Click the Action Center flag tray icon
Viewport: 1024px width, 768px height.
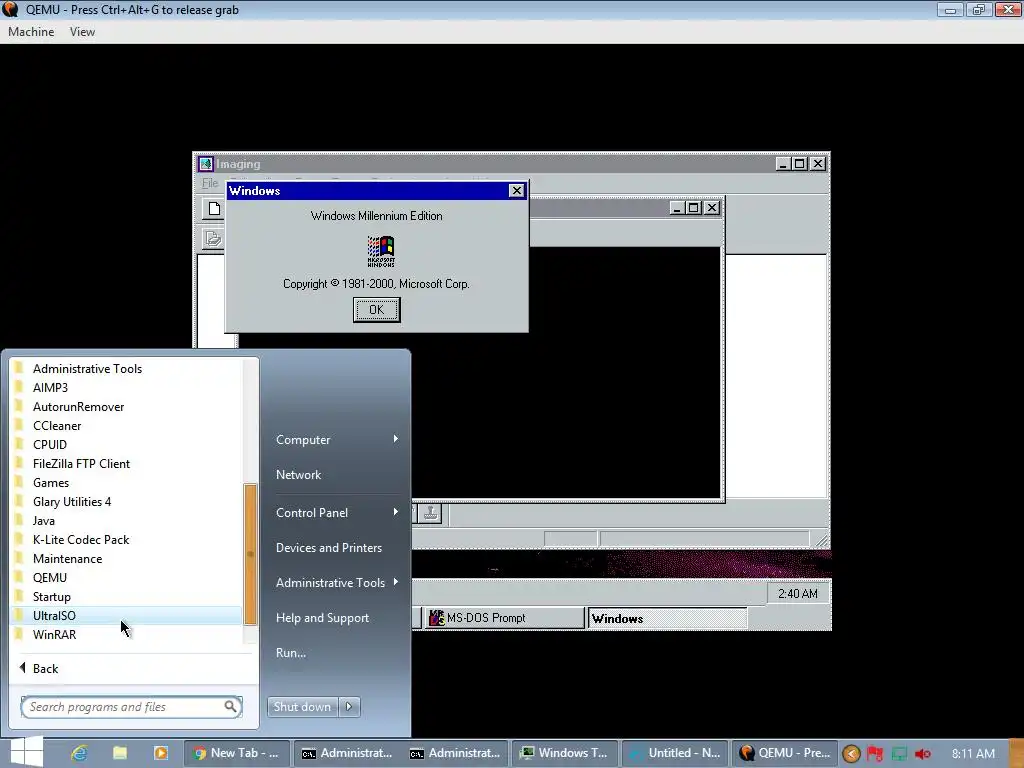[875, 754]
